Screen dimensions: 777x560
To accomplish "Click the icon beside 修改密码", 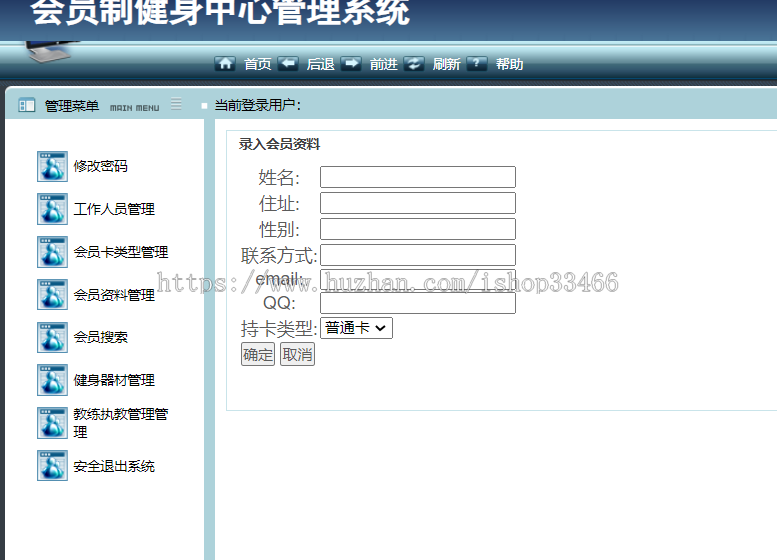I will 53,167.
